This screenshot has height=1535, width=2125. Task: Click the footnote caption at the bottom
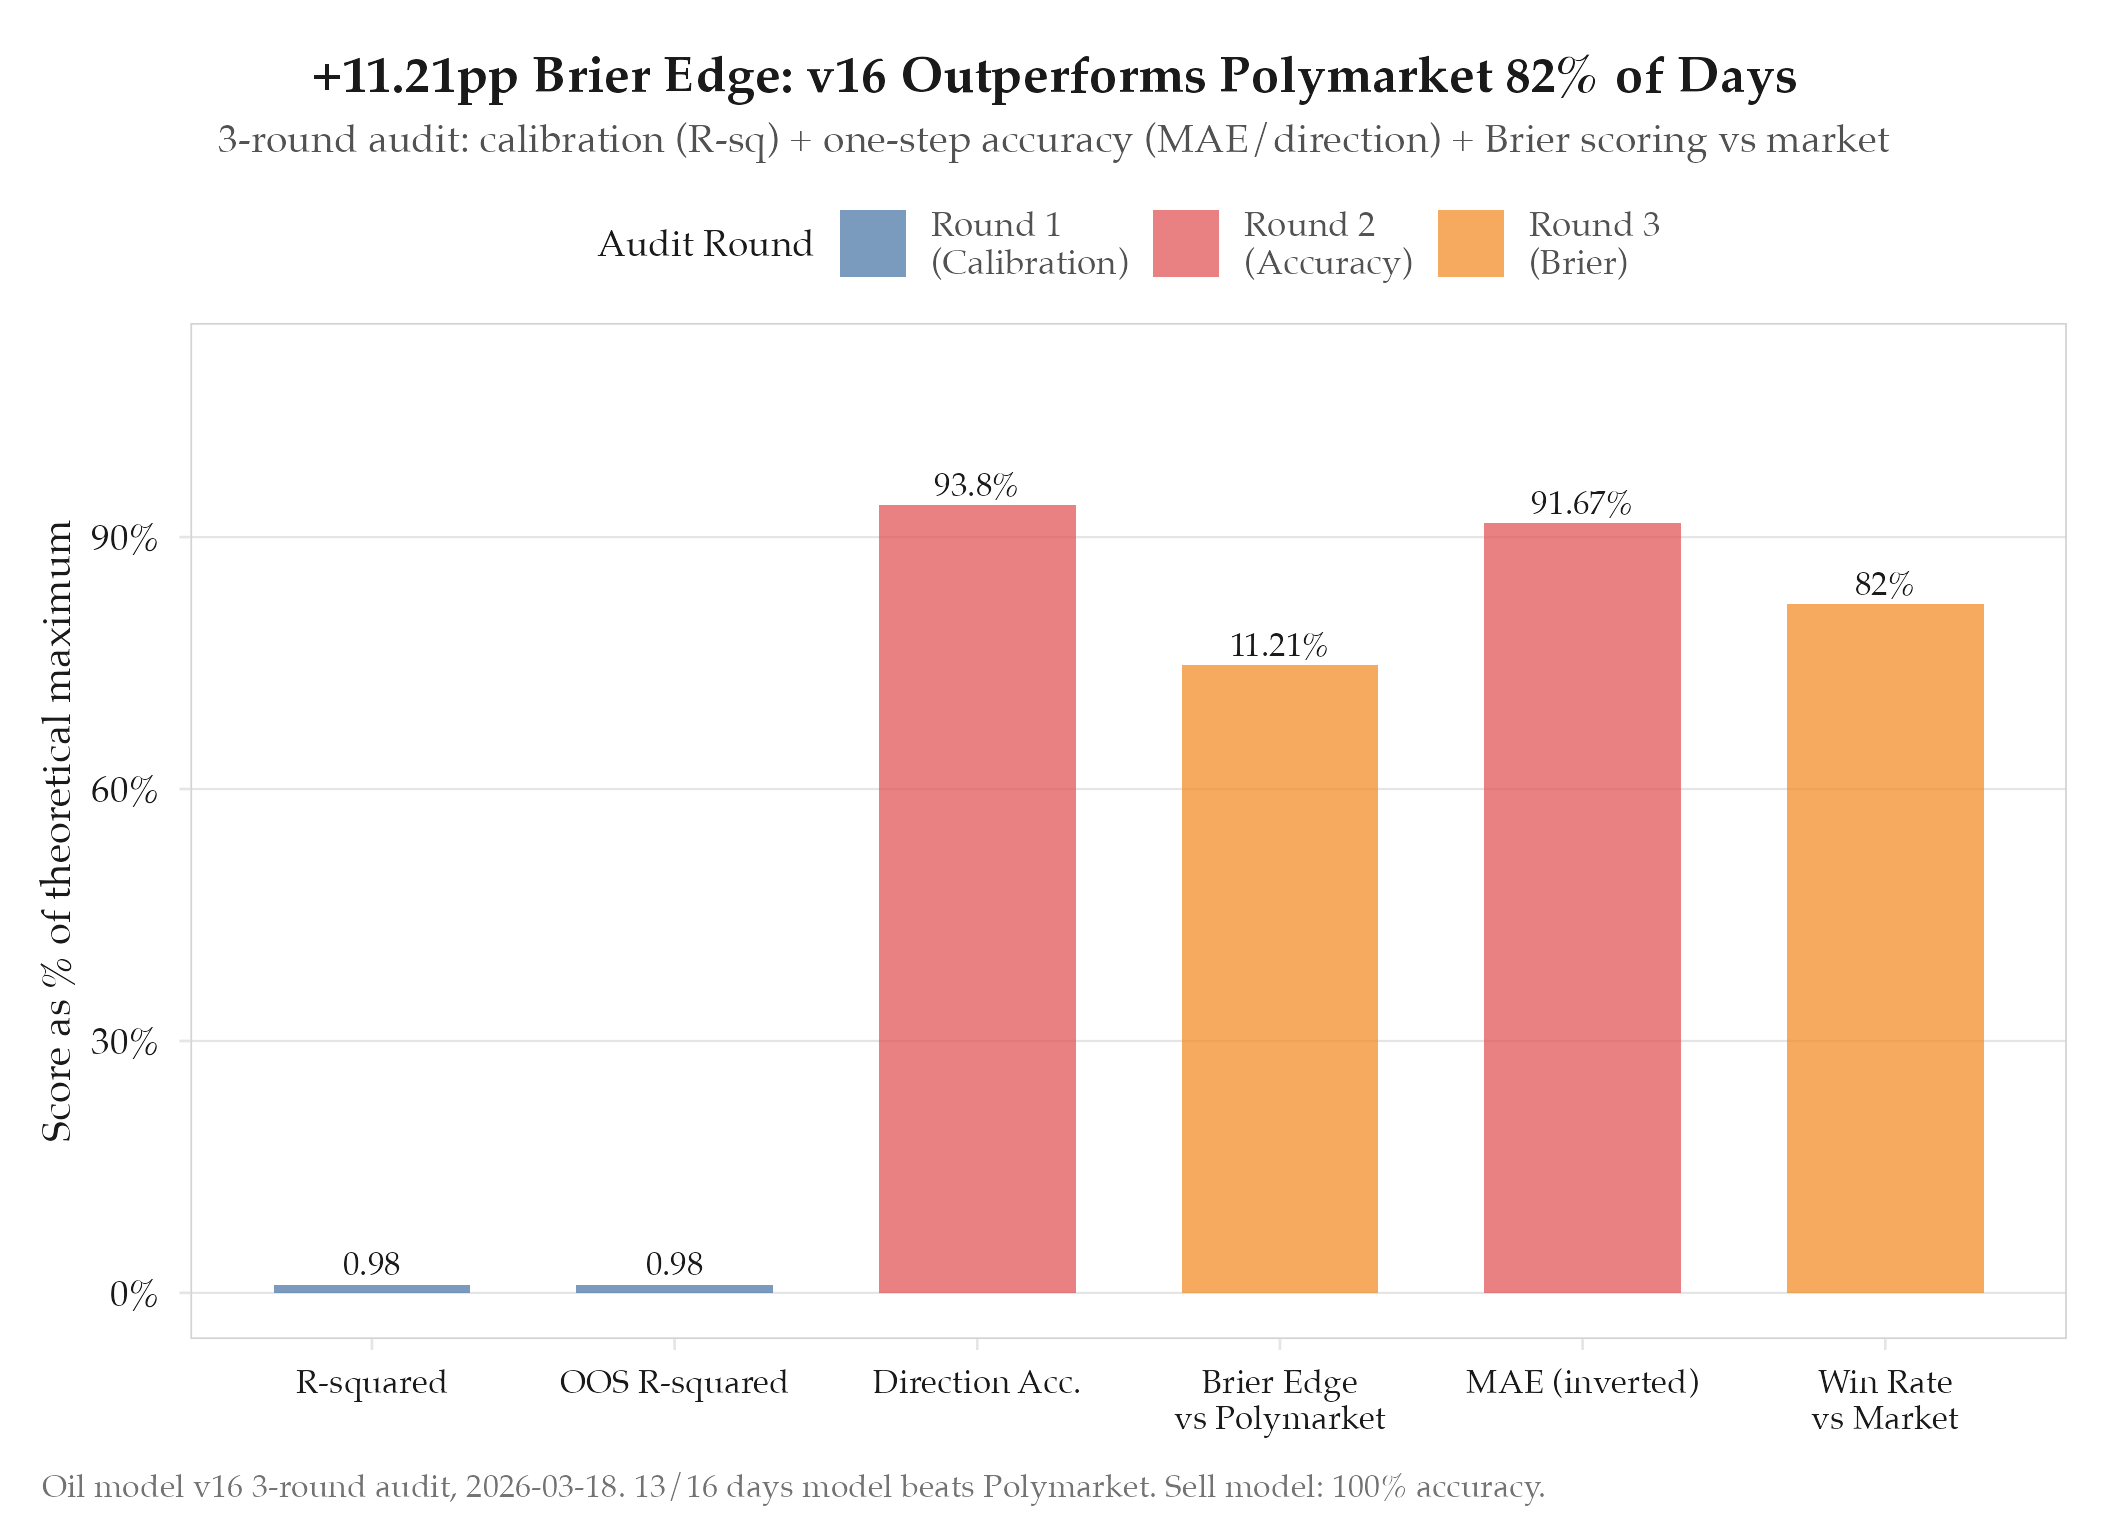click(793, 1486)
